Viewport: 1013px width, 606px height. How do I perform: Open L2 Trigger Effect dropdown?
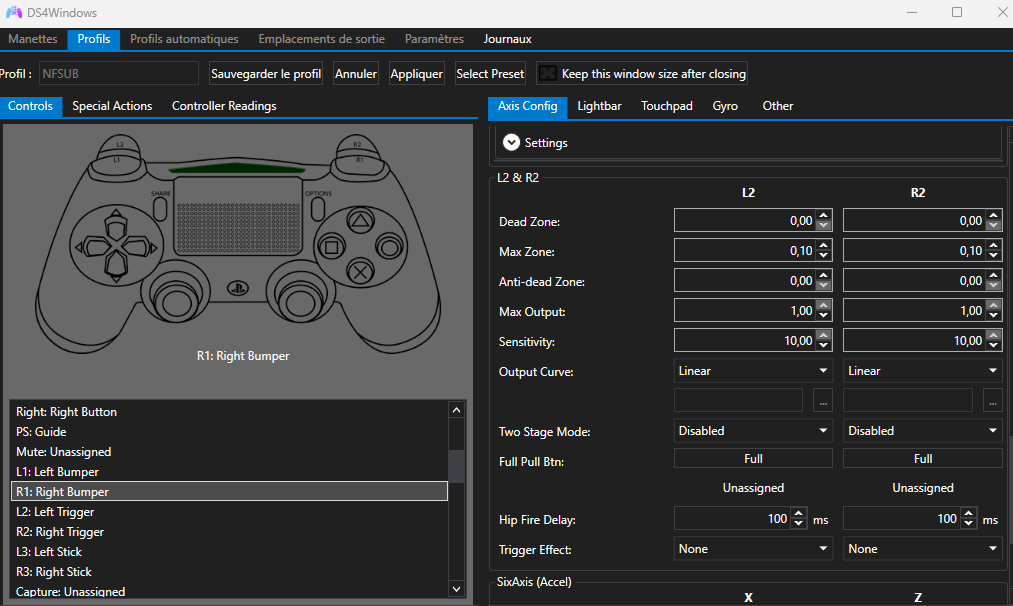point(753,549)
